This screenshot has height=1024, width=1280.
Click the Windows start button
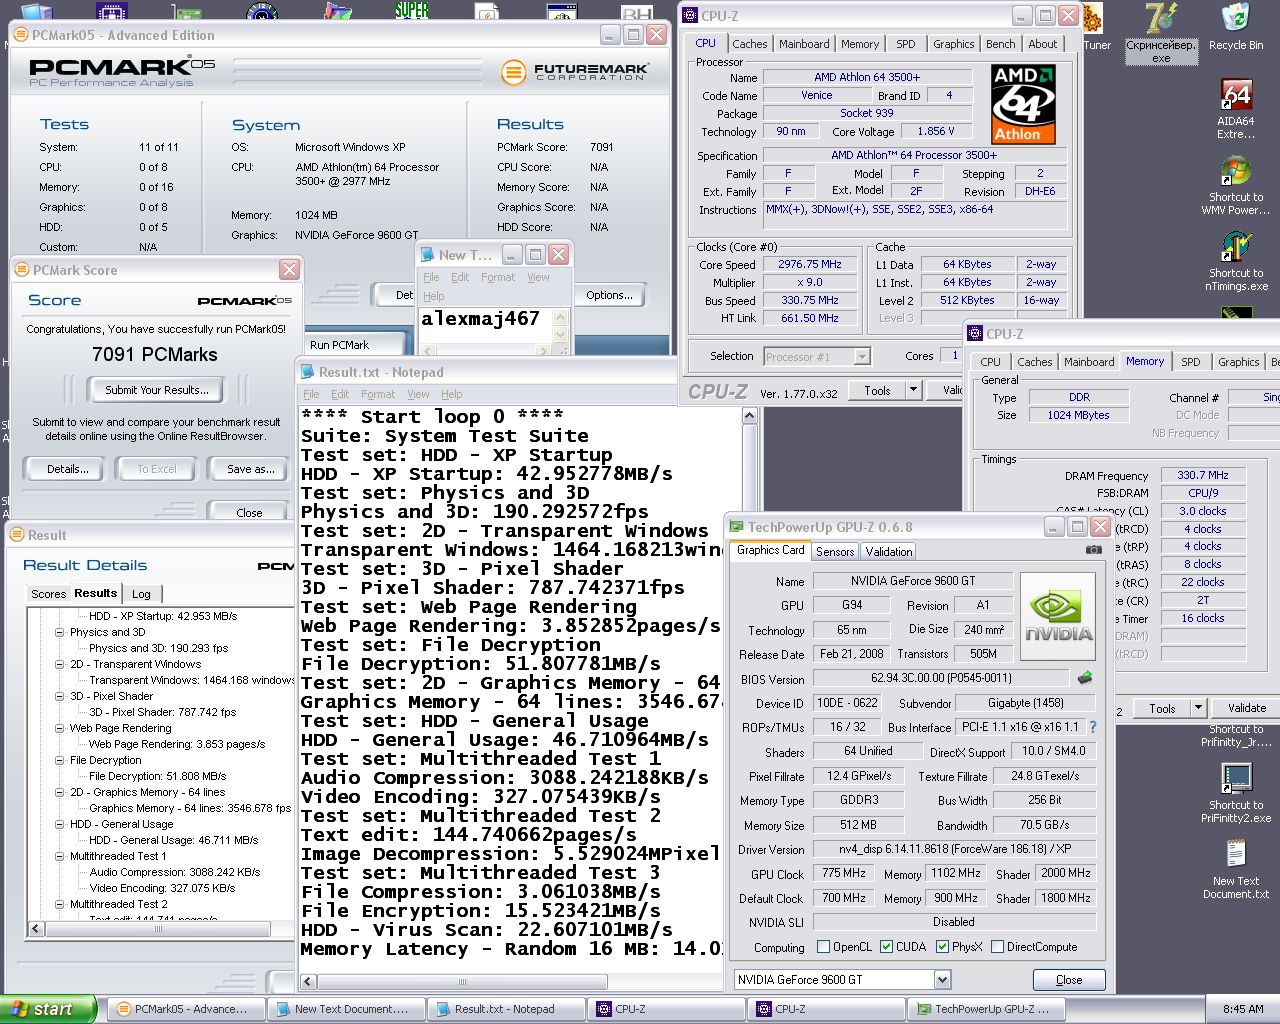49,1009
